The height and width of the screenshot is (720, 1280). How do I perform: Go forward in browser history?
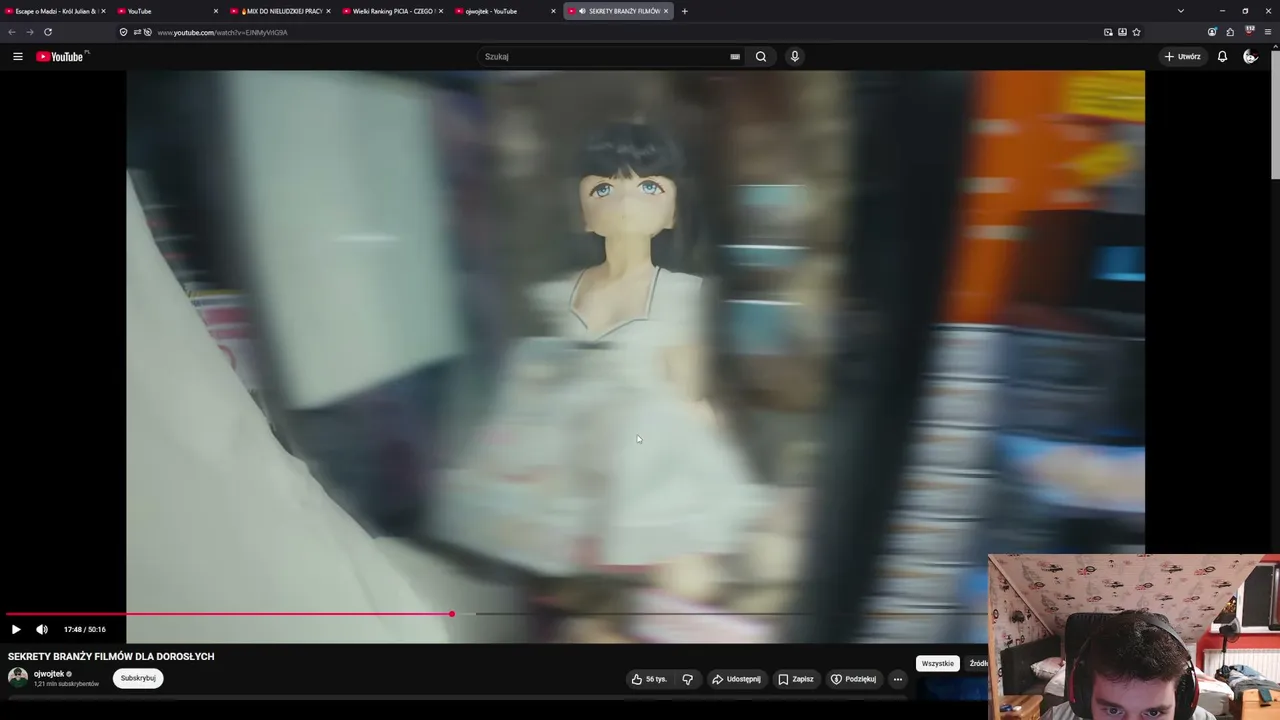[30, 32]
